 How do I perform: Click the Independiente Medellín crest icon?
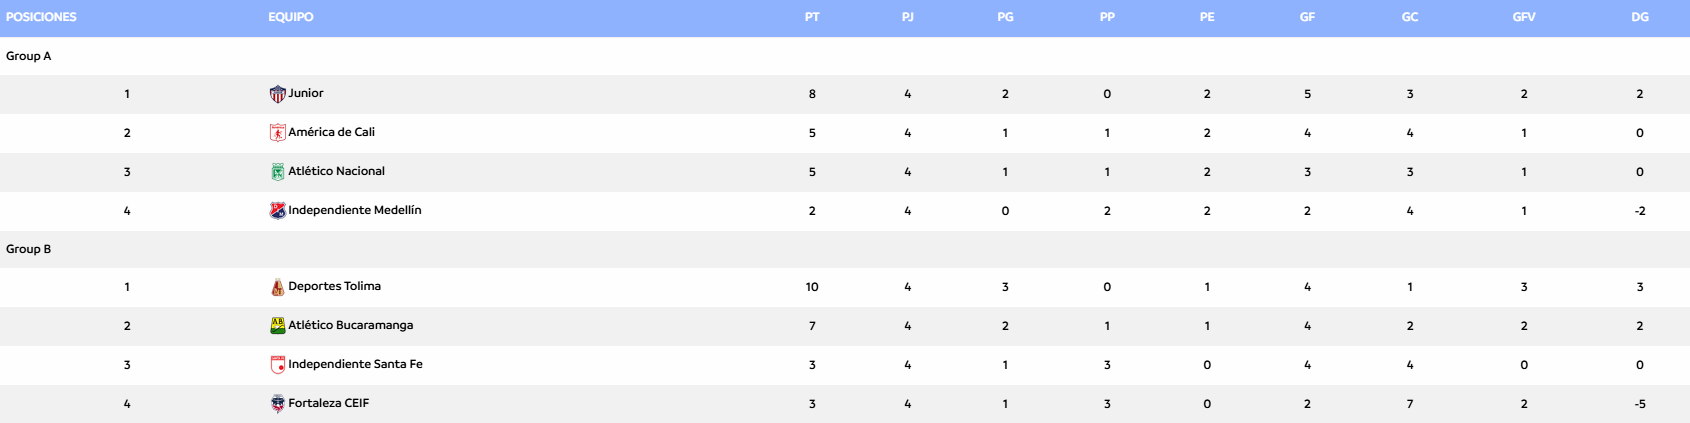278,211
